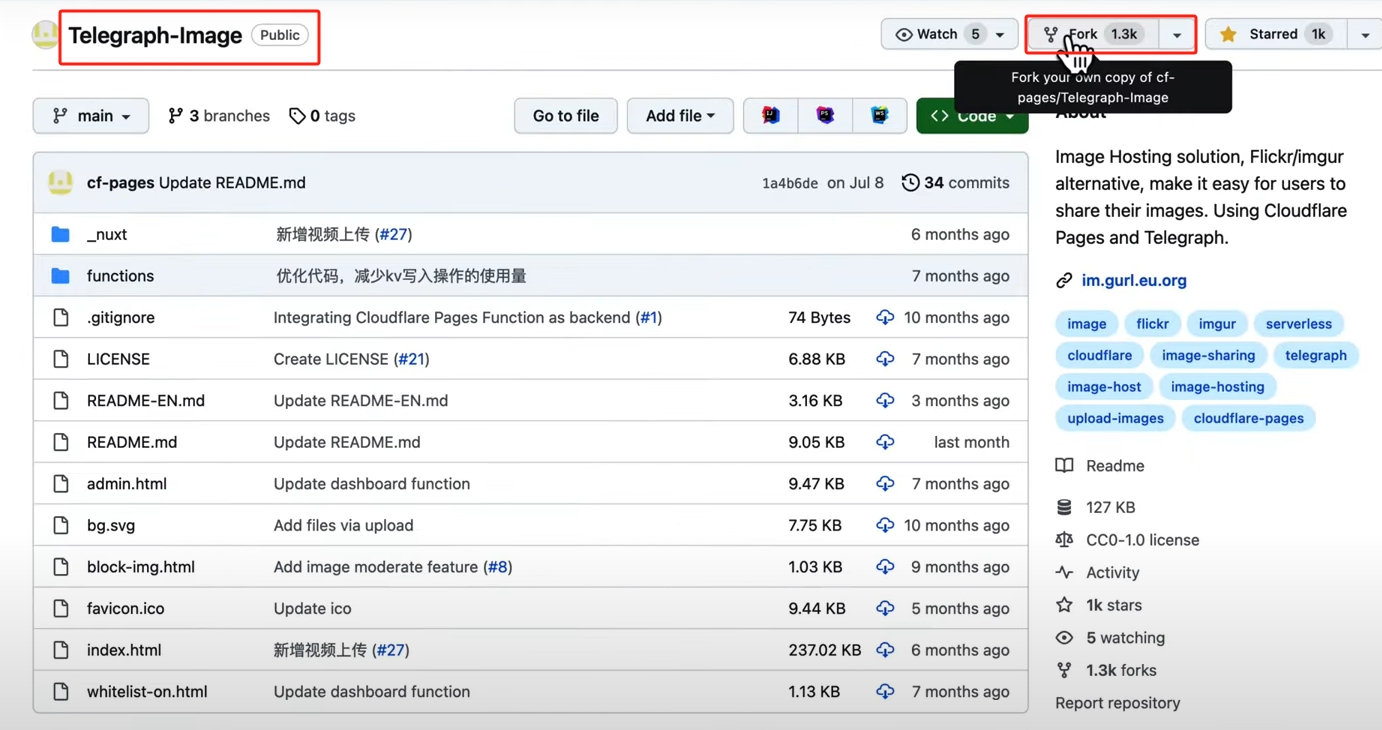
Task: Open the admin.html file
Action: 127,484
